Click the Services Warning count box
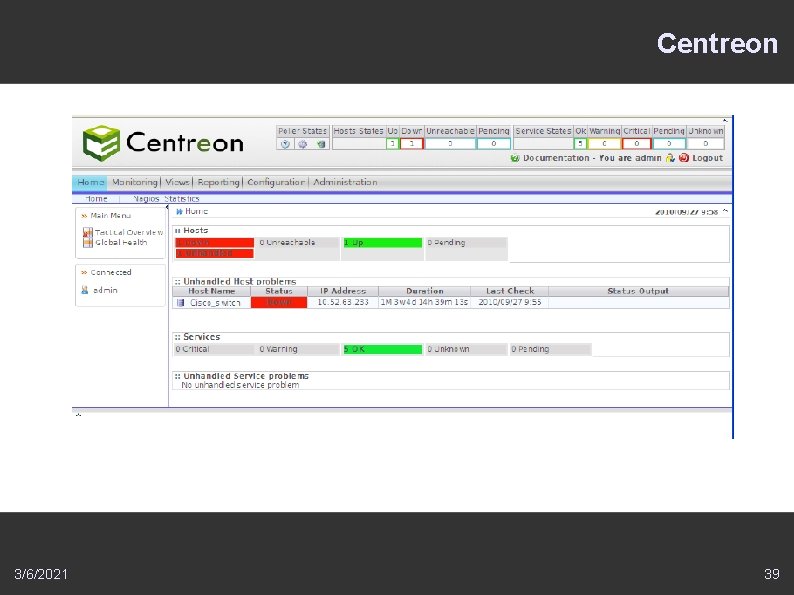The image size is (794, 595). coord(604,144)
